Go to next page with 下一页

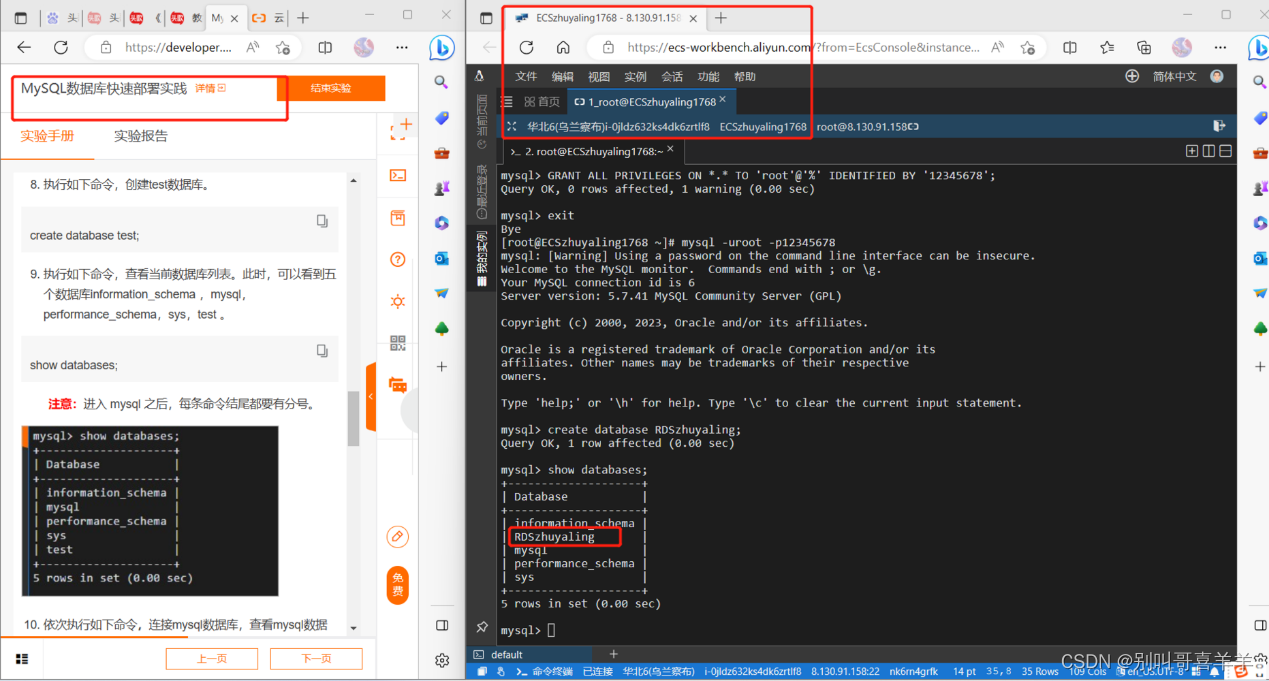point(316,658)
